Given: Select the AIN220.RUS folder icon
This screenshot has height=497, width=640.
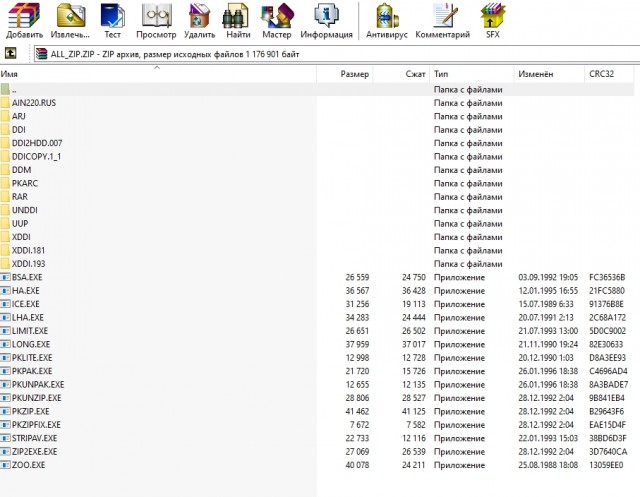Looking at the screenshot, I should pos(5,103).
